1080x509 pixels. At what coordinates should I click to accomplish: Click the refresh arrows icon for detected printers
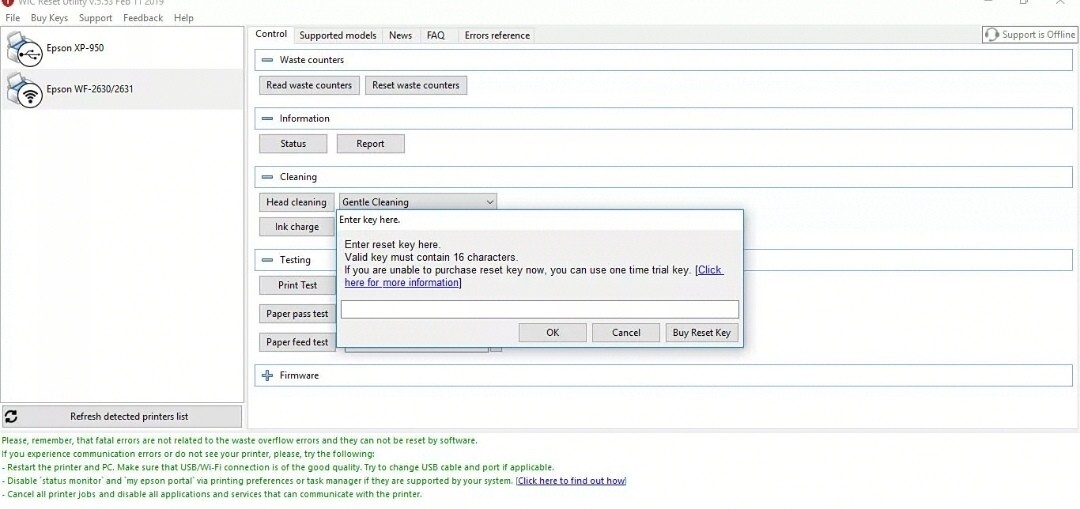pyautogui.click(x=11, y=416)
